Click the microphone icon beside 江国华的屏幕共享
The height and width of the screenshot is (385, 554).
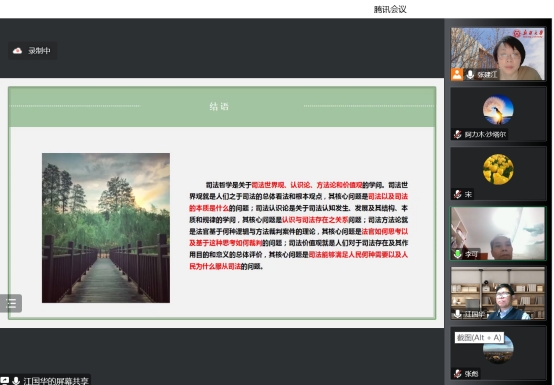(x=16, y=381)
